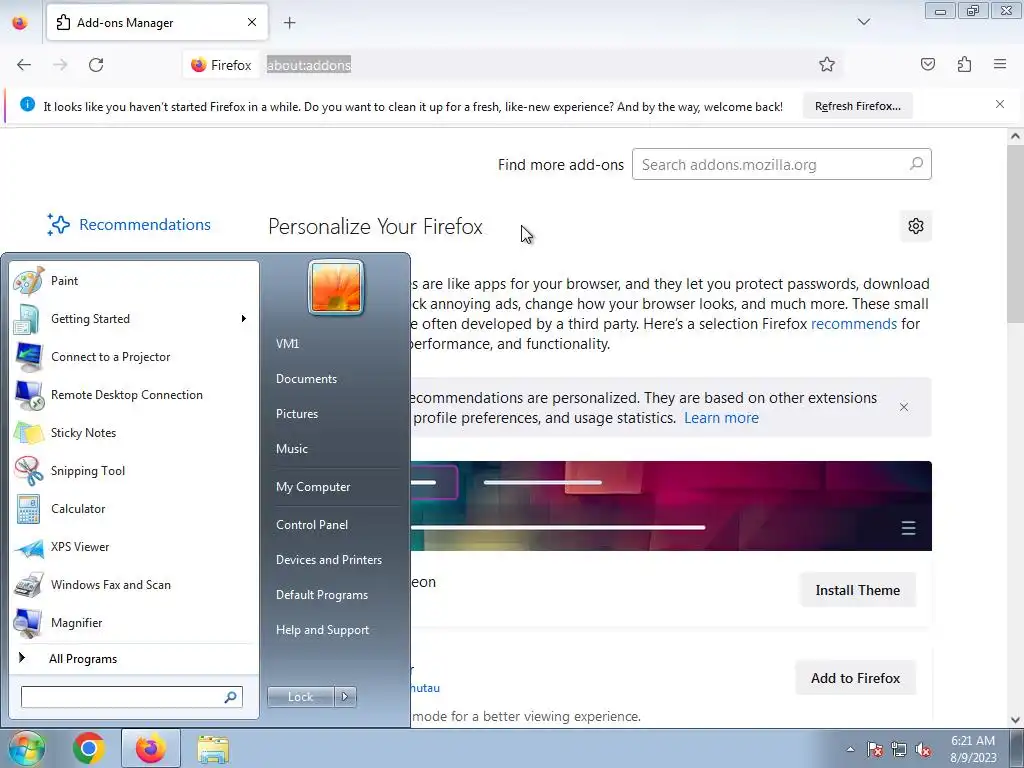Open the shutdown options arrow next to Lock
1024x768 pixels.
click(x=345, y=697)
